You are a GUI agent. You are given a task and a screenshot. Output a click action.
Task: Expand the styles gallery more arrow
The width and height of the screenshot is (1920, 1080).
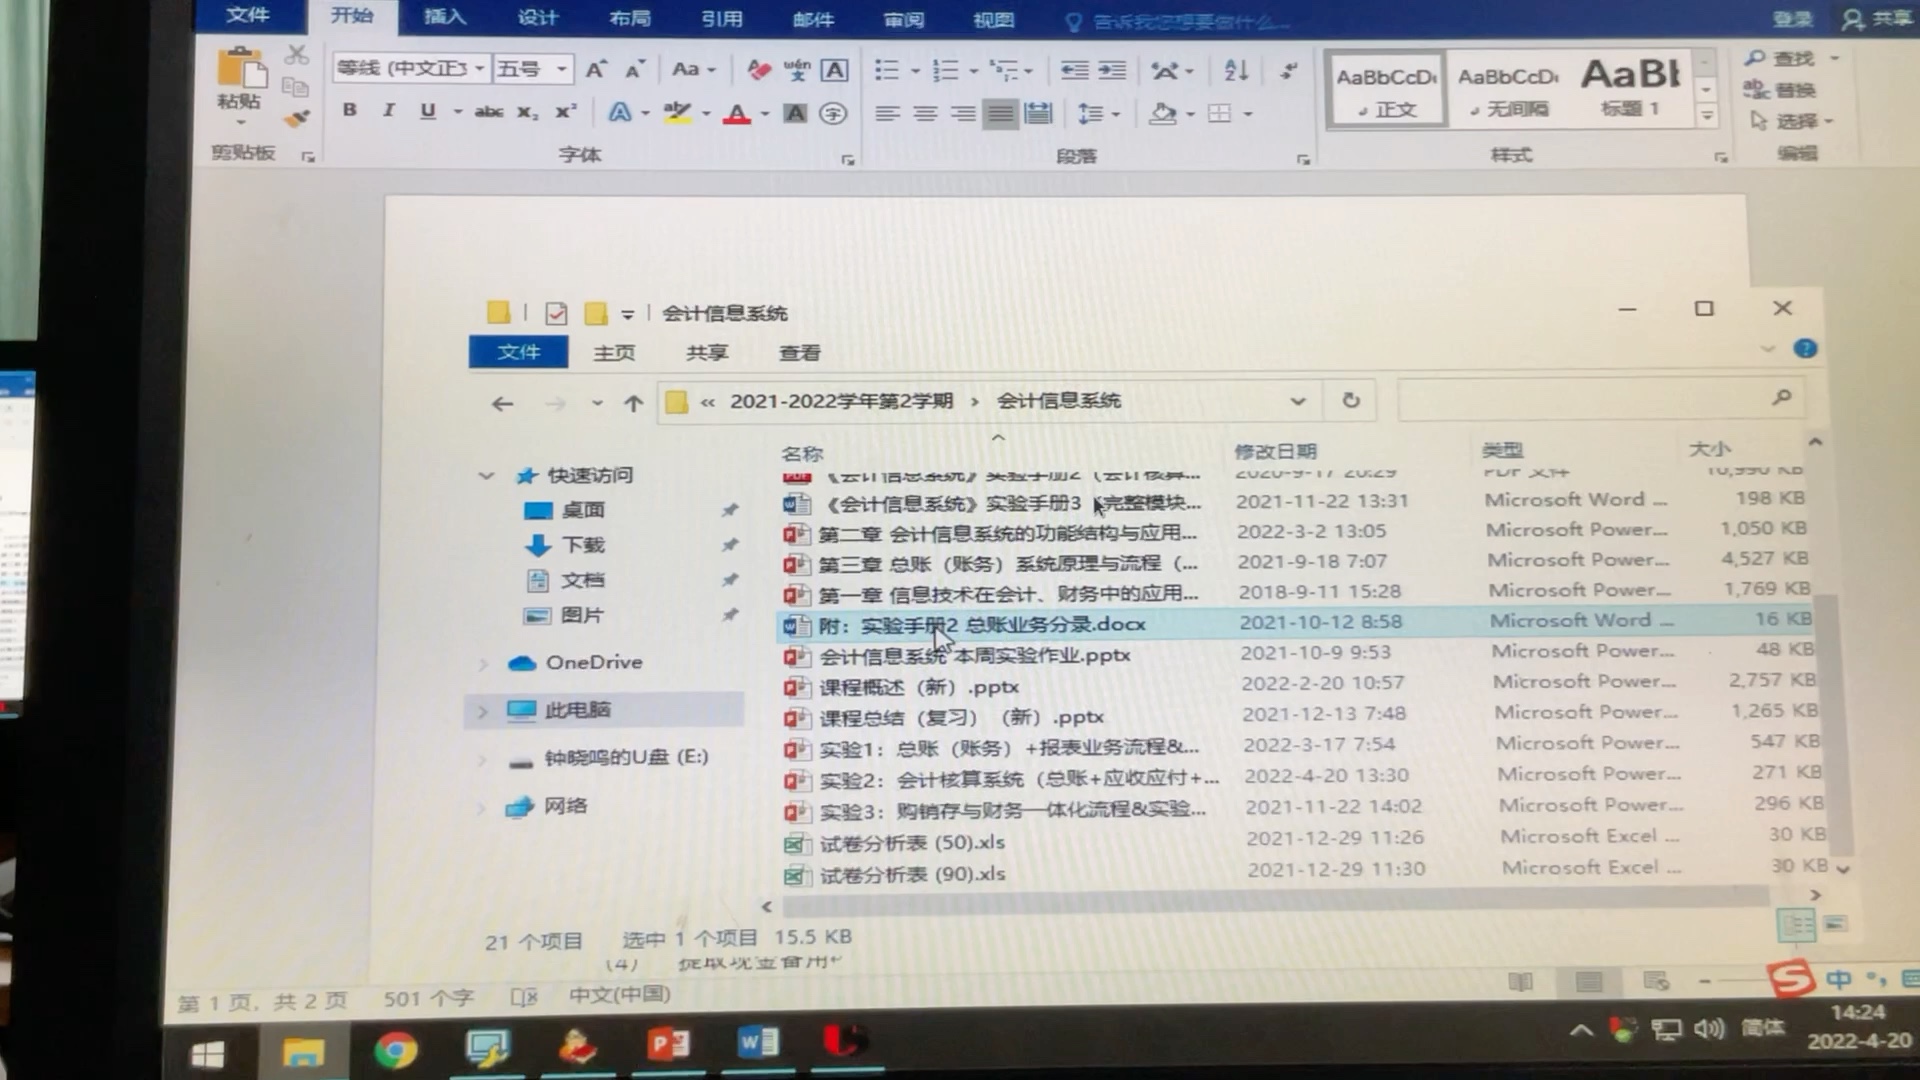tap(1707, 116)
